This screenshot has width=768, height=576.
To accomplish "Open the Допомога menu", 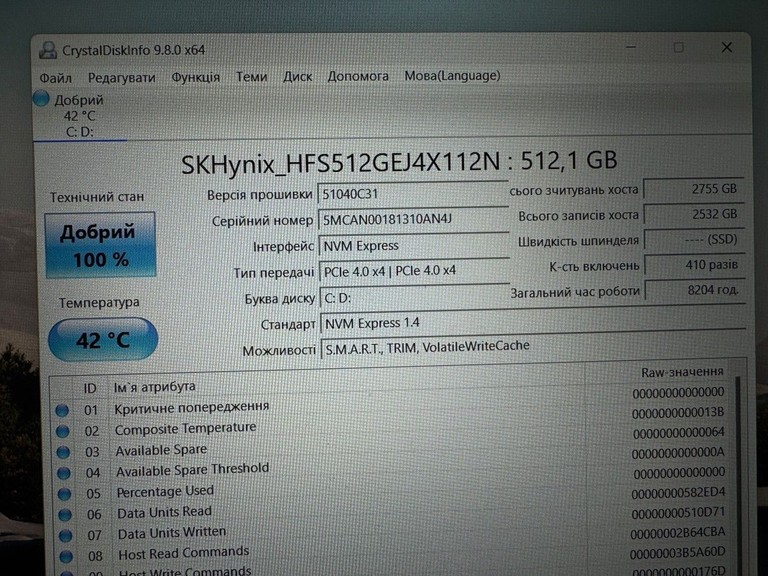I will pos(358,76).
